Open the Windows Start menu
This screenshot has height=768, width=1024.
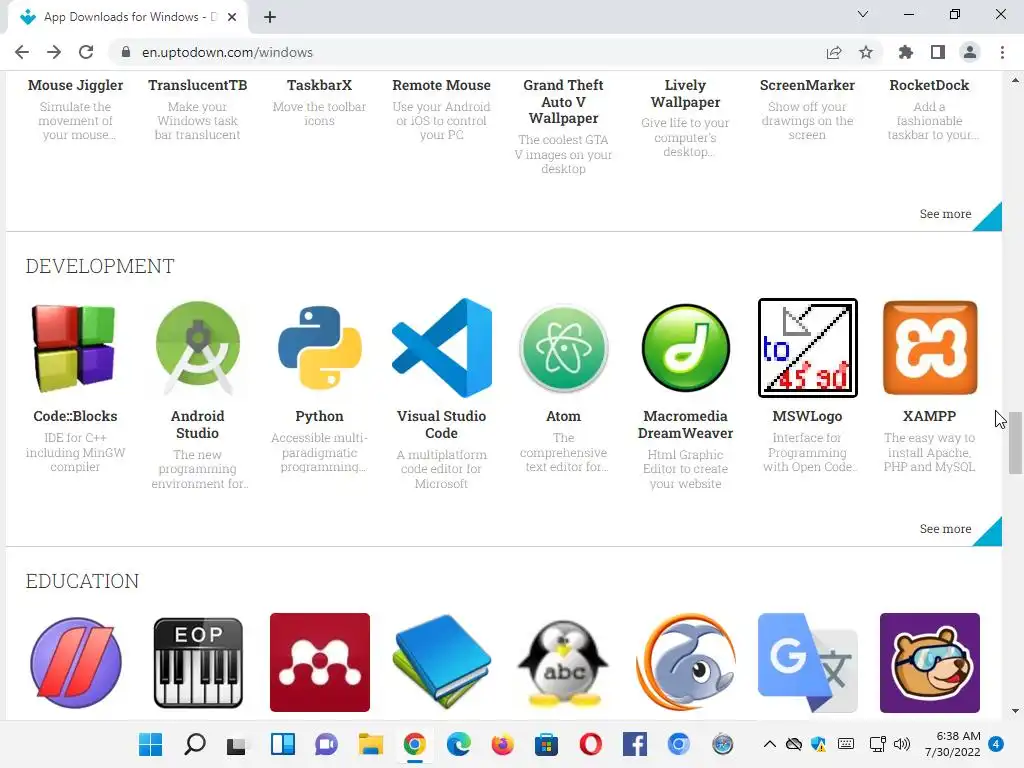pyautogui.click(x=151, y=744)
